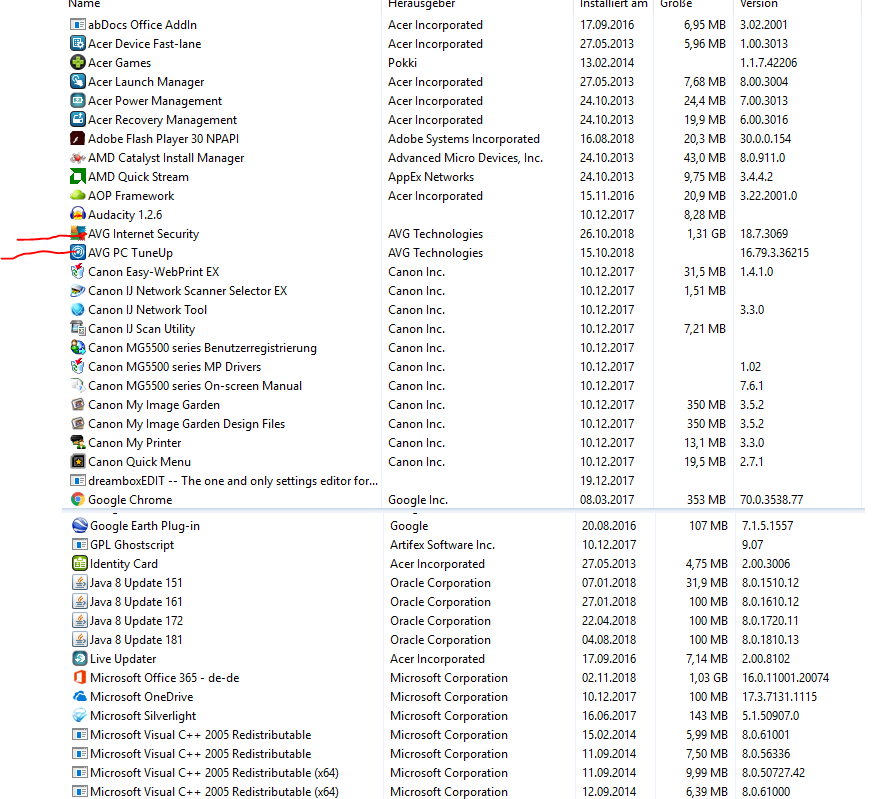
Task: Click the Acer Games icon
Action: (x=78, y=63)
